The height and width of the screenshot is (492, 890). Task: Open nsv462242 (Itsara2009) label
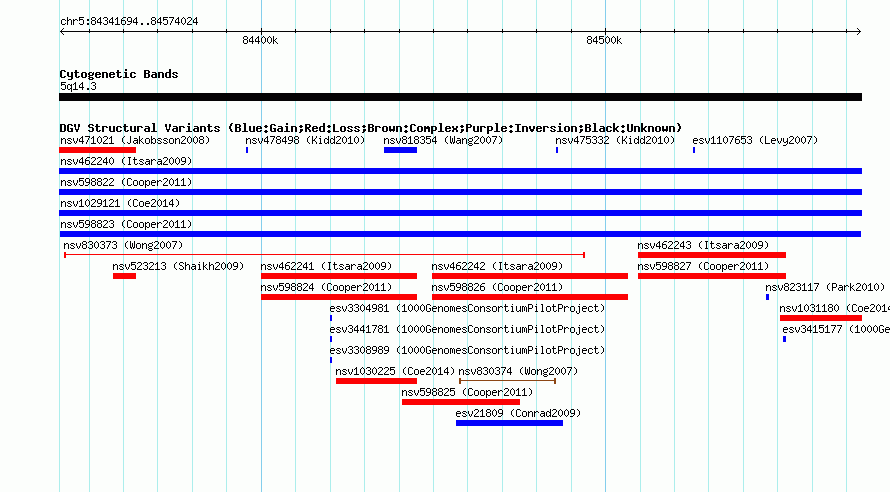[x=497, y=266]
